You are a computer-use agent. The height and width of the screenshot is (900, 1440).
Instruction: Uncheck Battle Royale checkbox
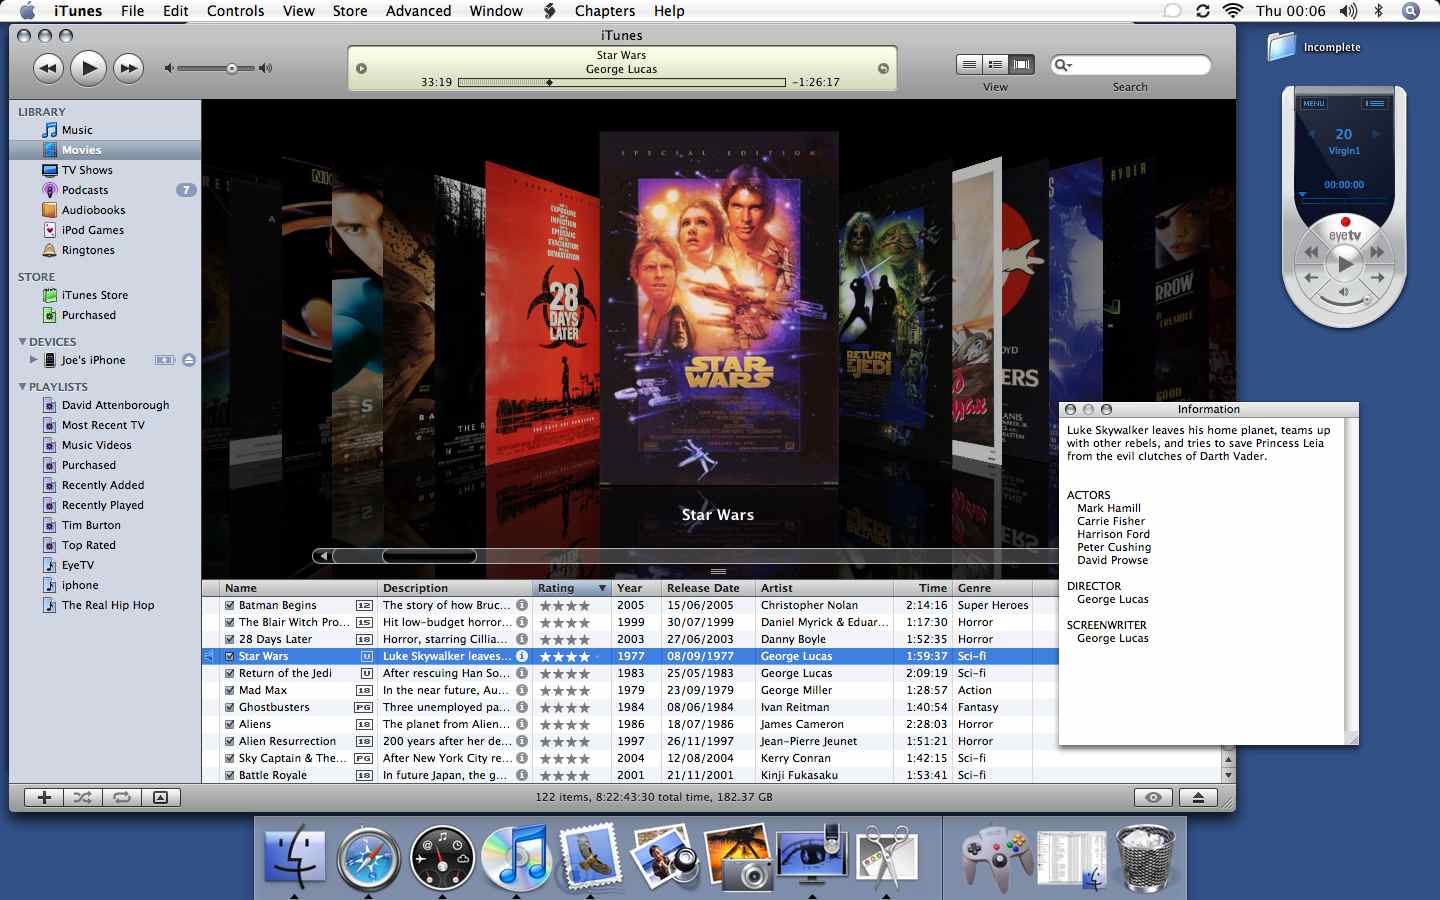click(x=230, y=775)
